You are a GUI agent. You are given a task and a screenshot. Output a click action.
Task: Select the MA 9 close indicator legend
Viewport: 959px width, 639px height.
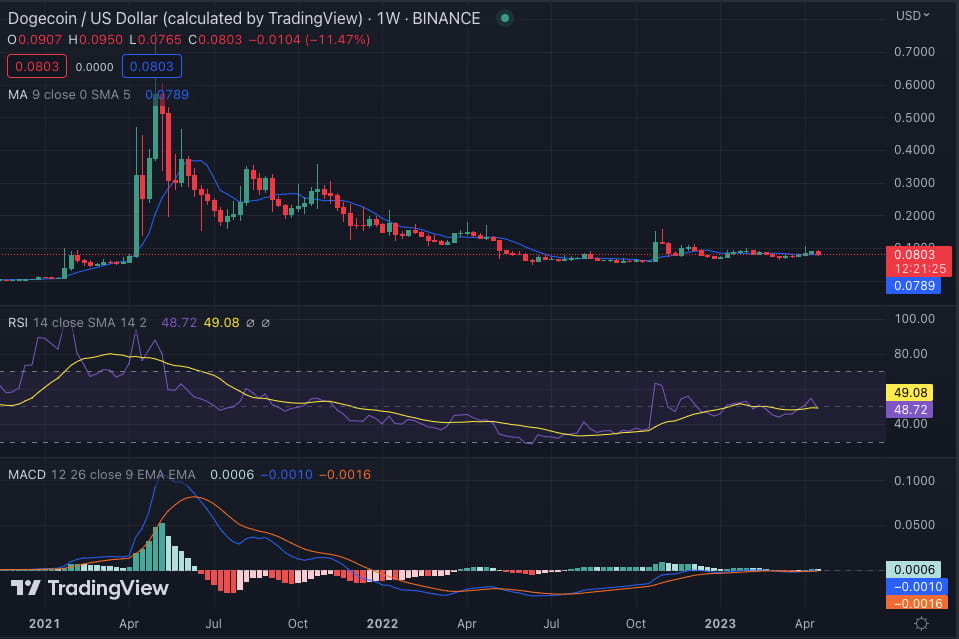point(69,95)
